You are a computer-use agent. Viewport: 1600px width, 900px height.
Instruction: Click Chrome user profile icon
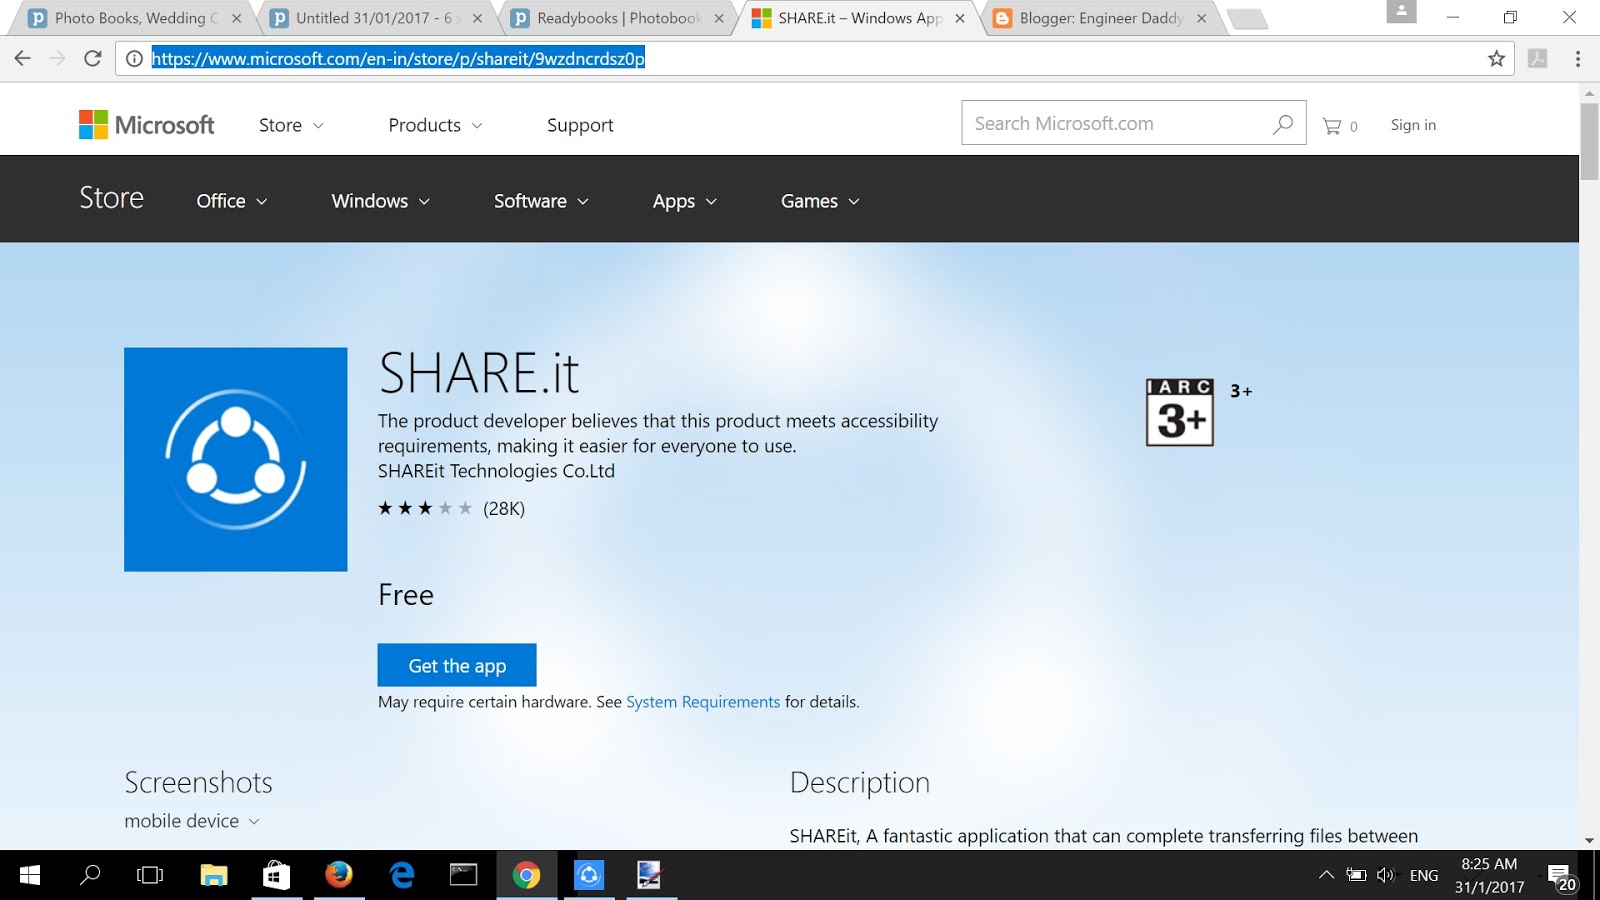[x=1401, y=13]
